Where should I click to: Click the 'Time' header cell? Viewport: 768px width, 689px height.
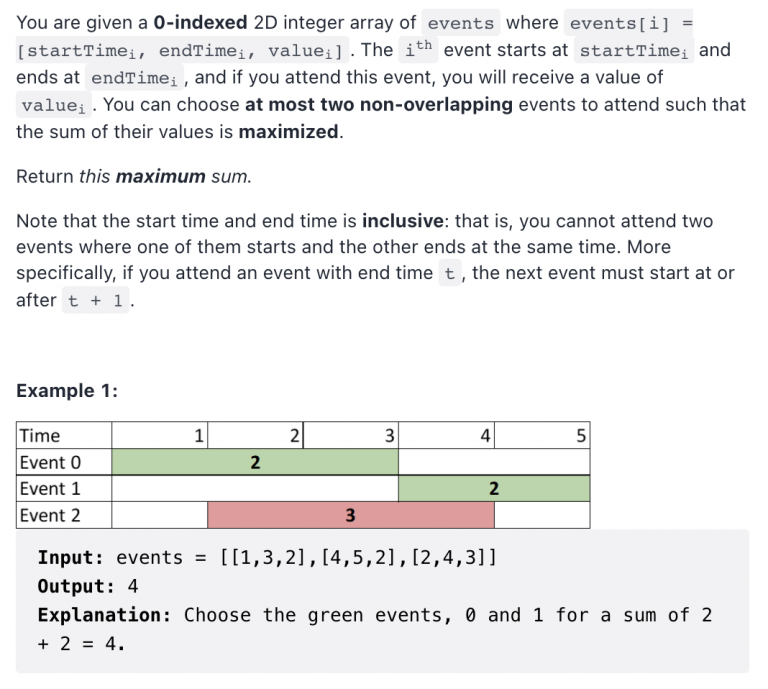click(x=64, y=435)
